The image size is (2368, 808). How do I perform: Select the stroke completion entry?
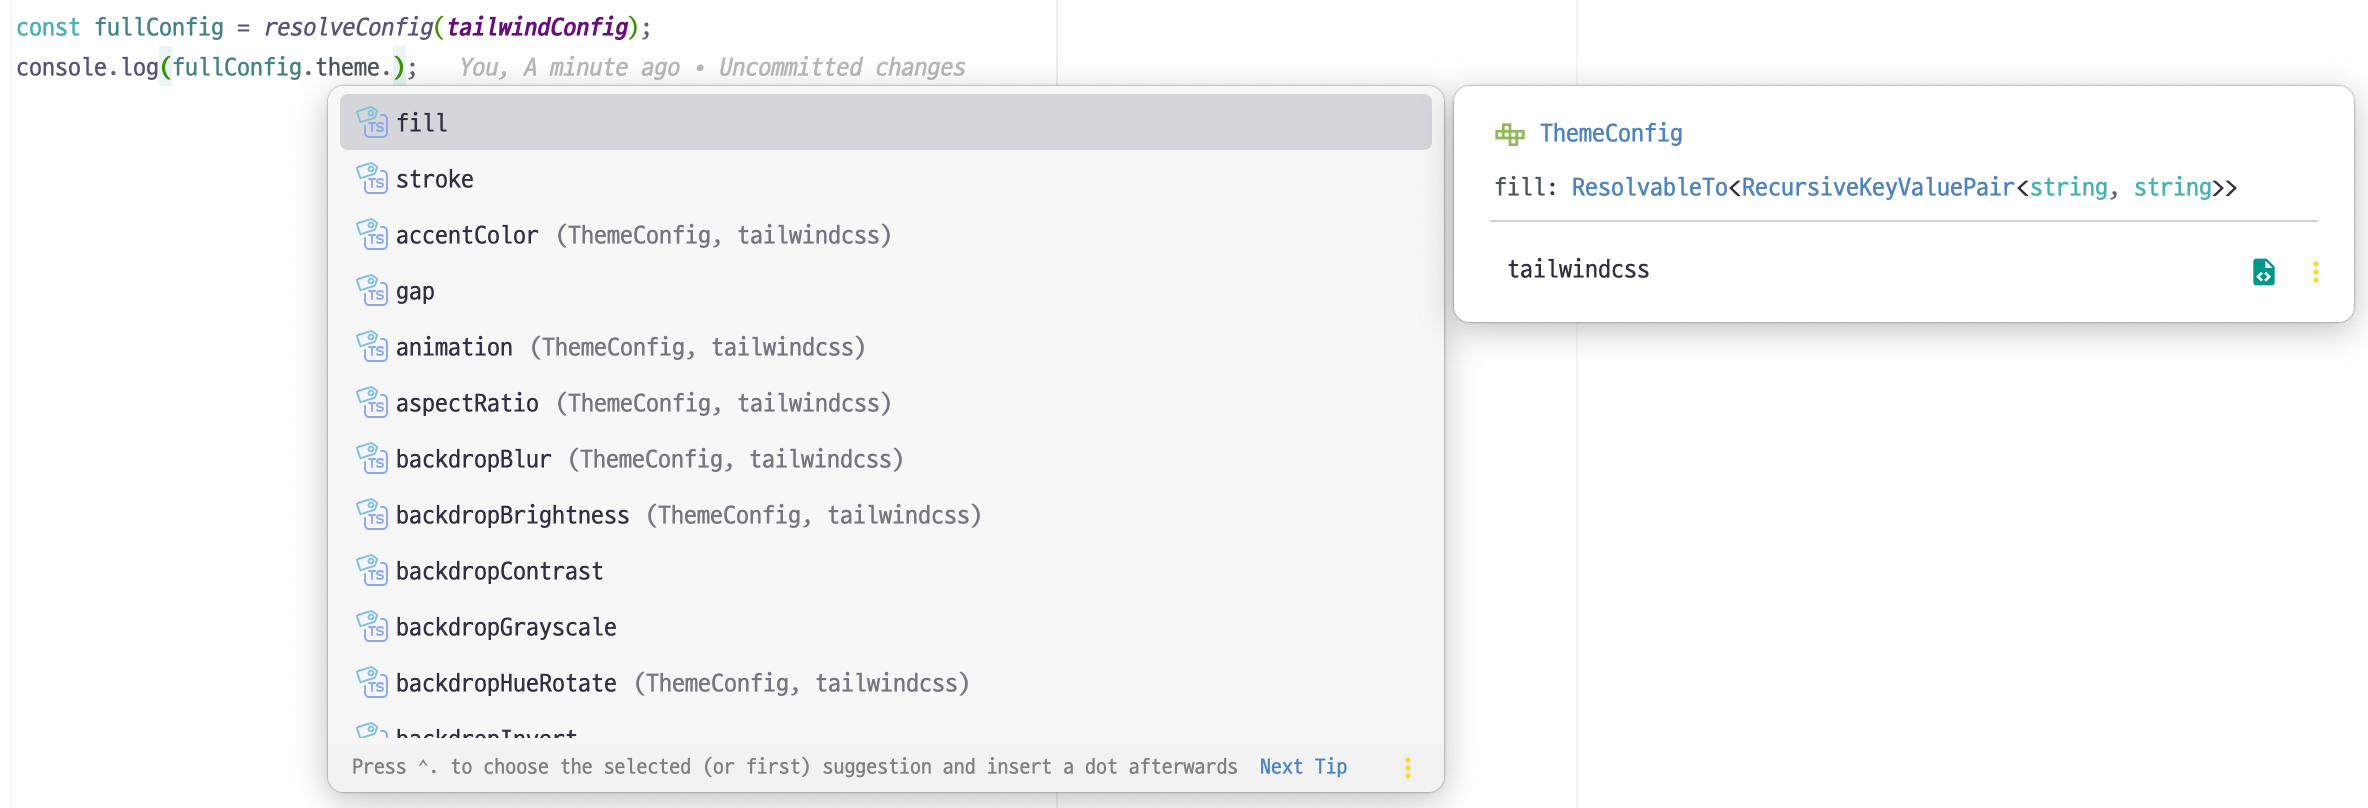point(436,178)
